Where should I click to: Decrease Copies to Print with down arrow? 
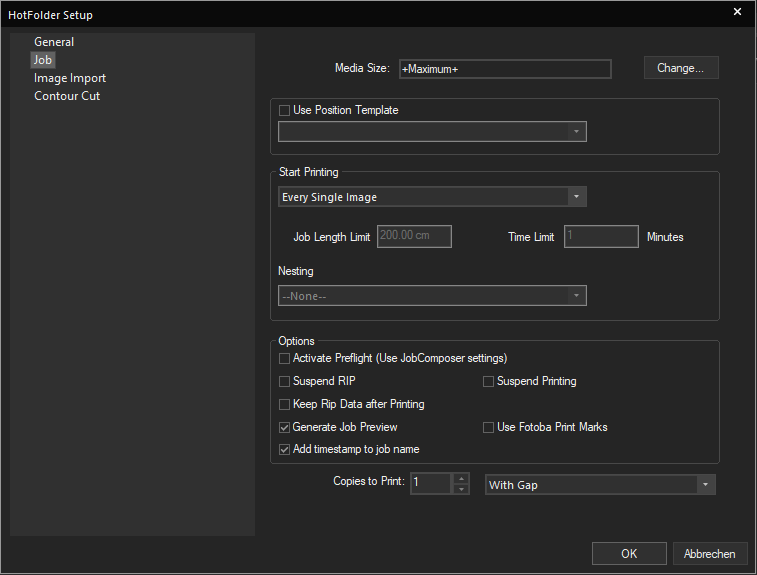tap(461, 489)
